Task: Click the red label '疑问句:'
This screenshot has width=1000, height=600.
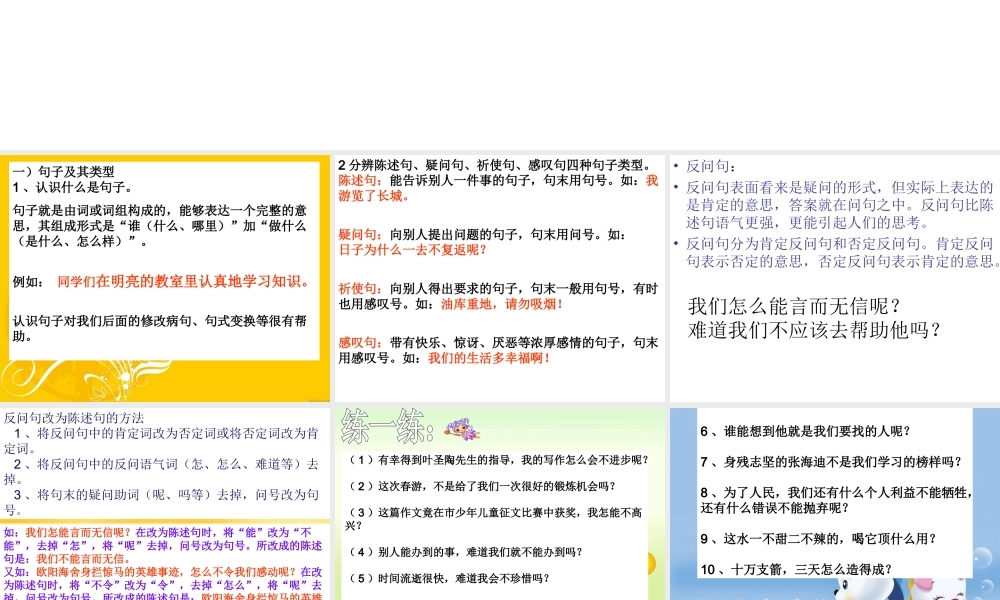Action: (360, 235)
